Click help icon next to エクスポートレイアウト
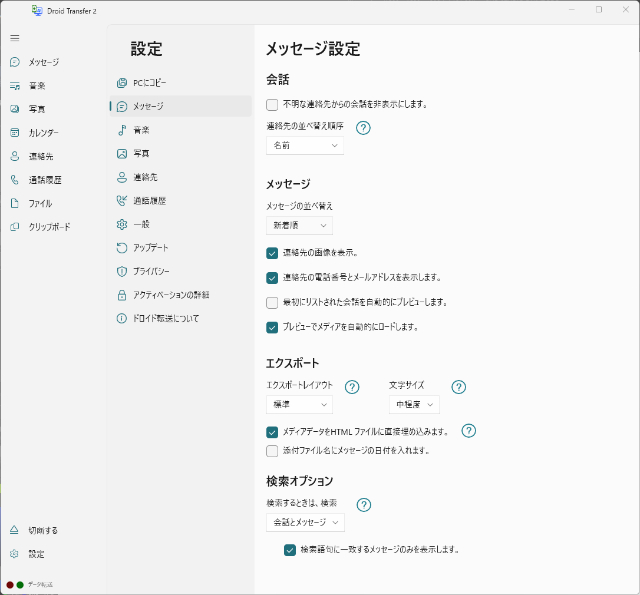Image resolution: width=640 pixels, height=595 pixels. [352, 387]
